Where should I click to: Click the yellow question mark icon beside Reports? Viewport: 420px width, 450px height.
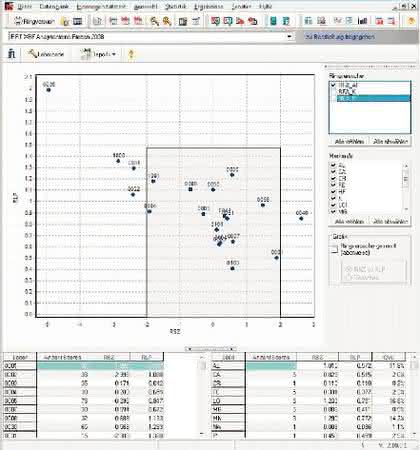point(131,54)
